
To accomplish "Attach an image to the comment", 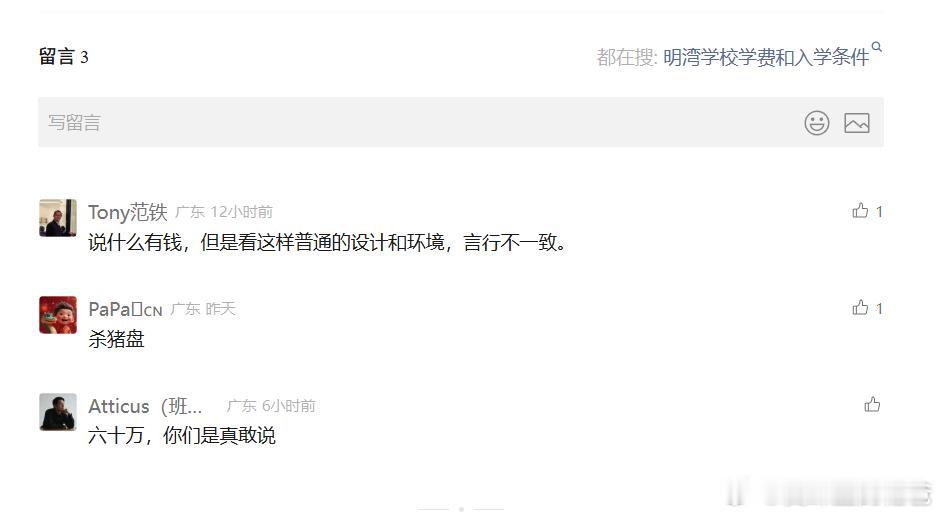I will coord(856,123).
